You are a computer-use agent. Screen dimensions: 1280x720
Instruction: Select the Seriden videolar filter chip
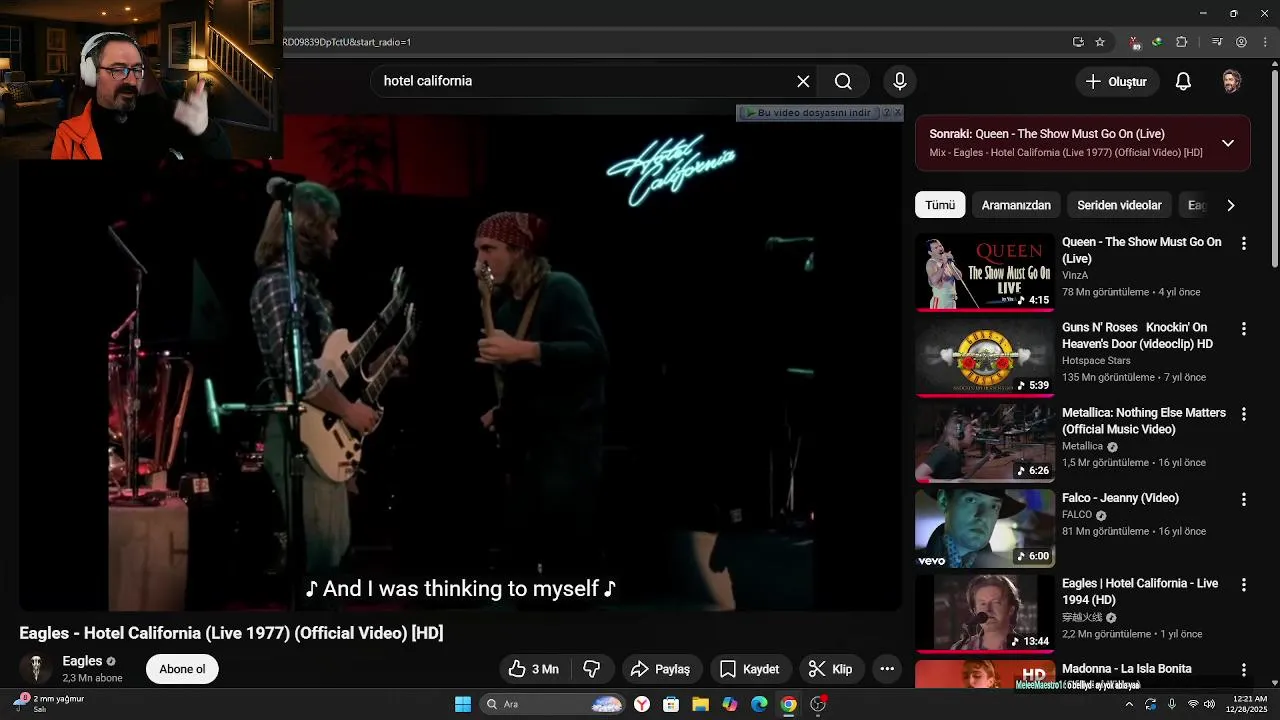tap(1119, 205)
